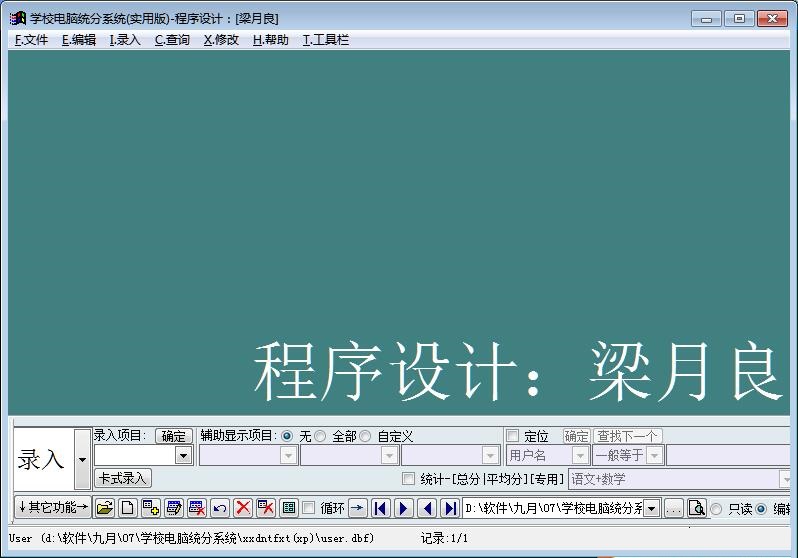Open the I.录入 menu

coord(125,40)
